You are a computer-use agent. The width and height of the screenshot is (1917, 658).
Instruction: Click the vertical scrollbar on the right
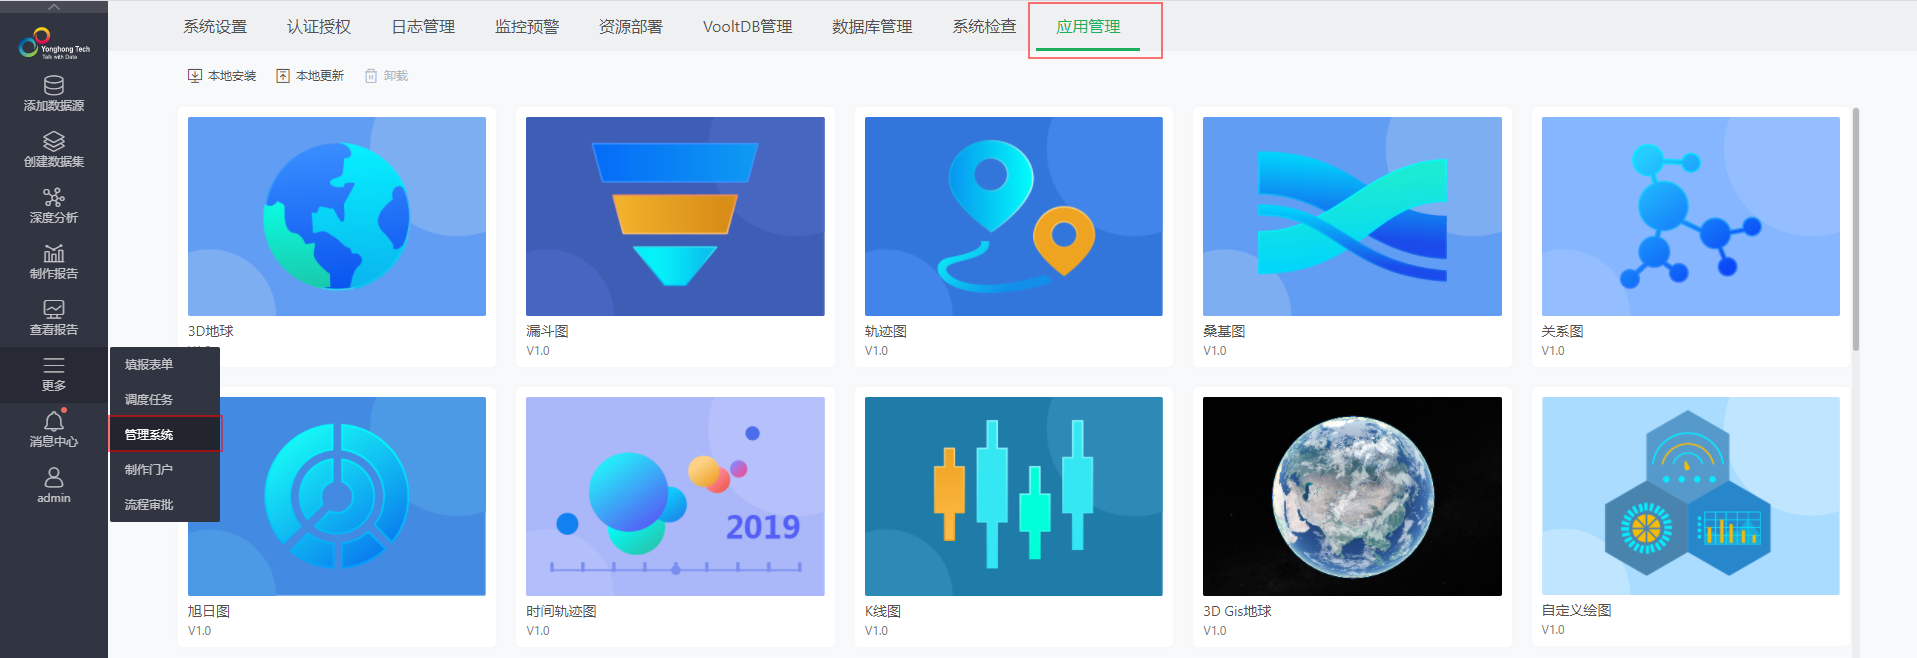1856,230
